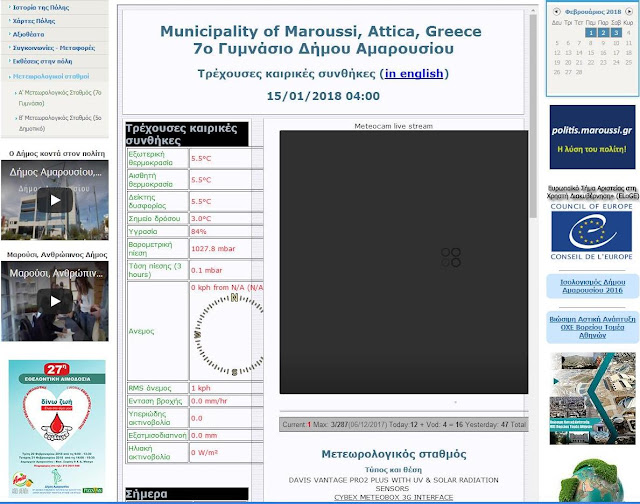
Task: Go to previous month in calendar
Action: [x=556, y=12]
